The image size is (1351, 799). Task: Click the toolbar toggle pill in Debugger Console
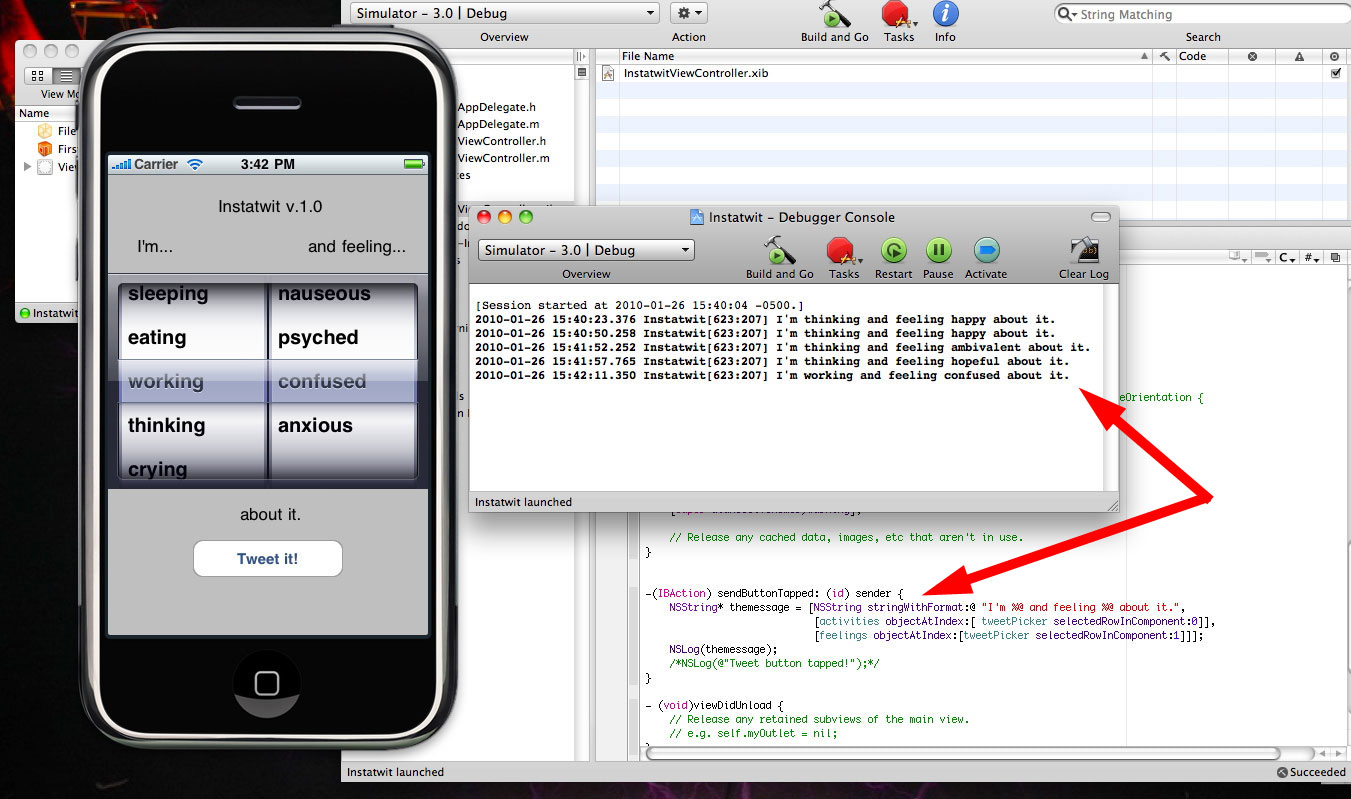pos(1100,217)
